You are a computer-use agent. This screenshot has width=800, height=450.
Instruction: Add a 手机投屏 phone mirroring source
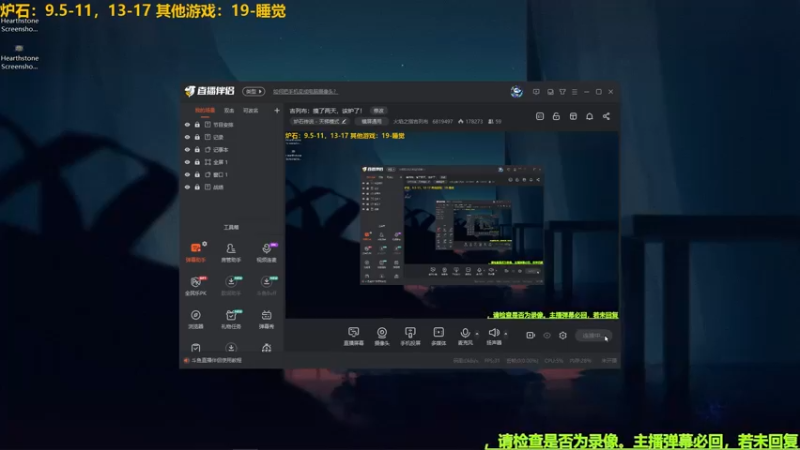coord(410,336)
